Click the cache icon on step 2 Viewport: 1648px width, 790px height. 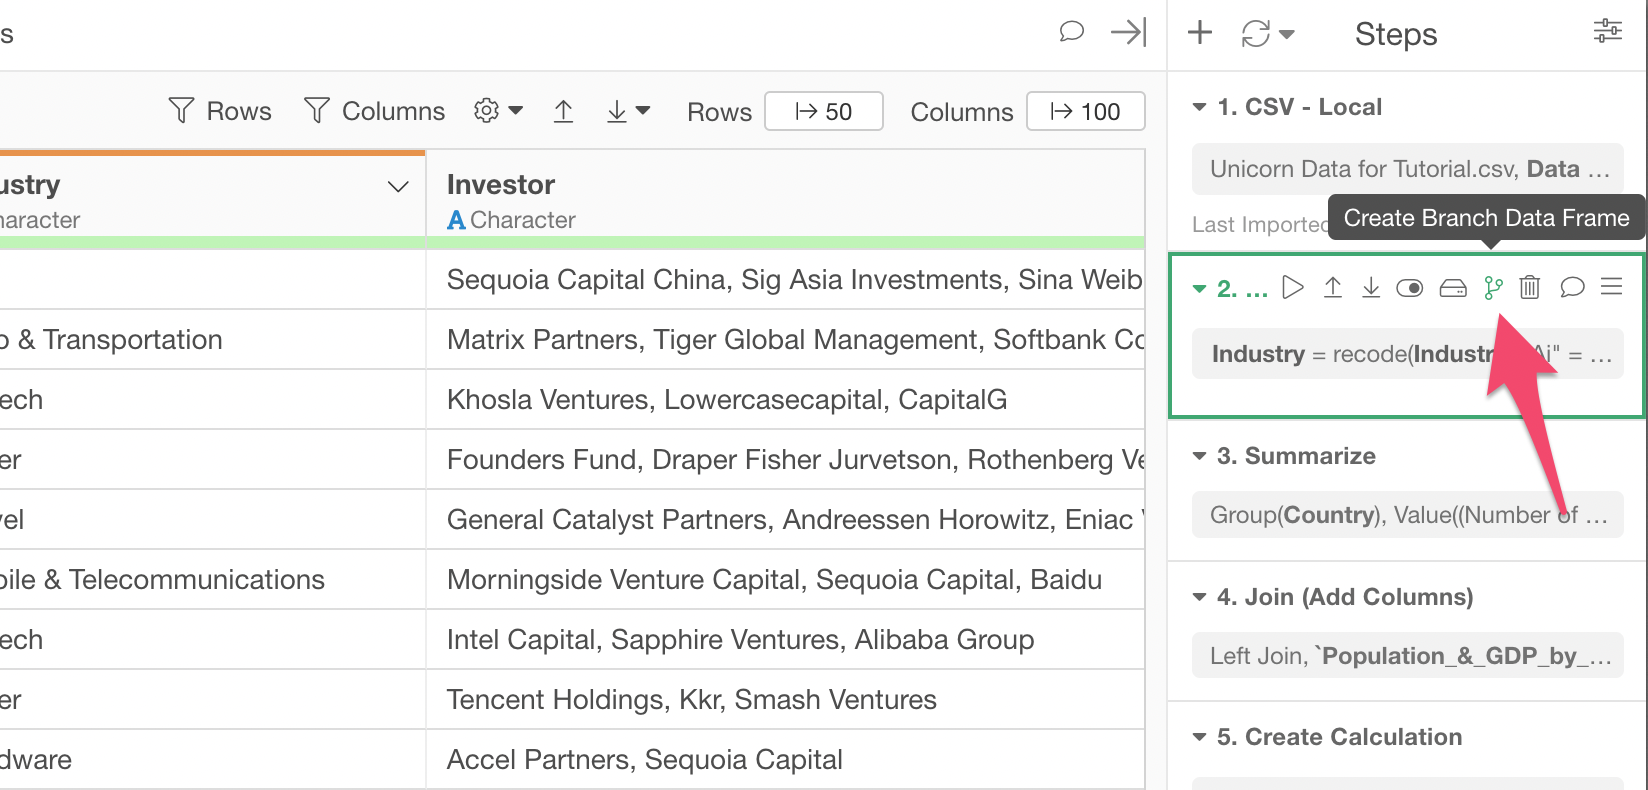[1452, 289]
